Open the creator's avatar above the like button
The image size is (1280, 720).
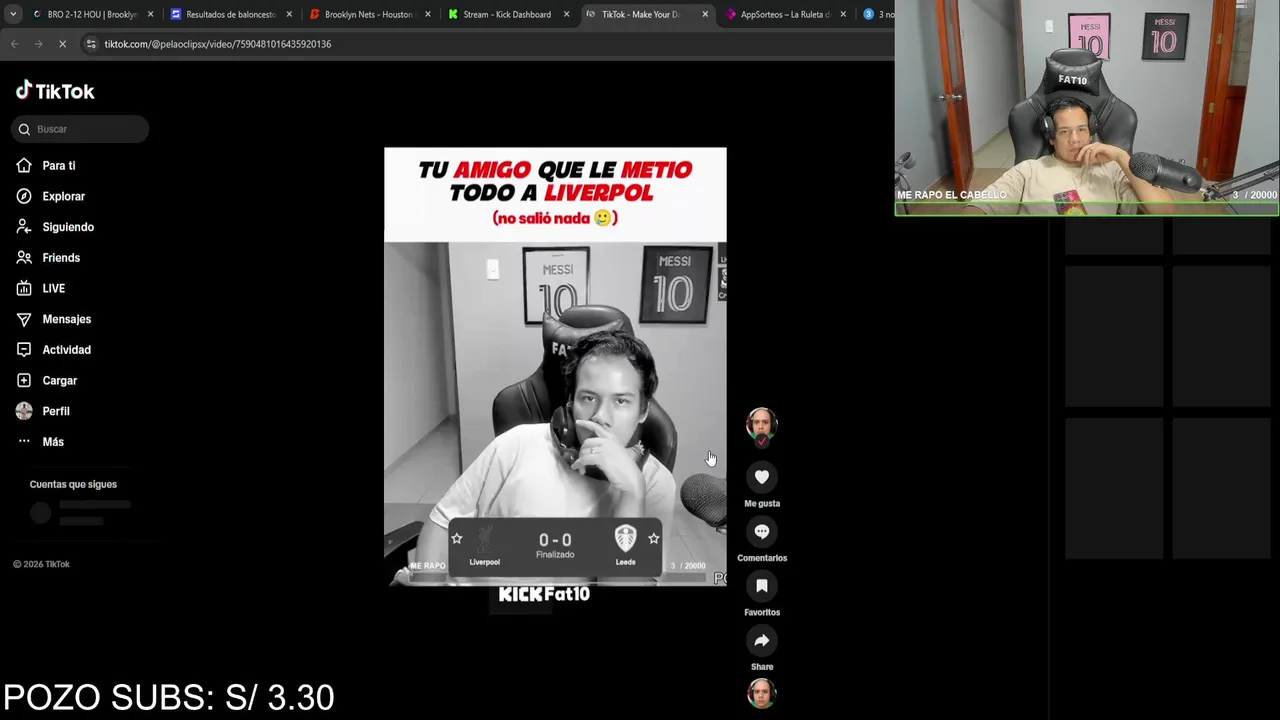point(762,424)
